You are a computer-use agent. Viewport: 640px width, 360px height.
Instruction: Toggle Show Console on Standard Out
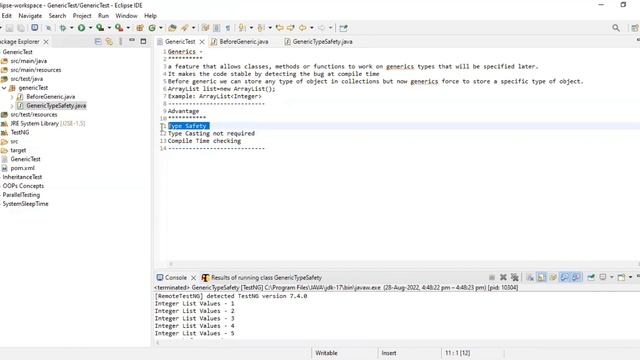[x=564, y=277]
